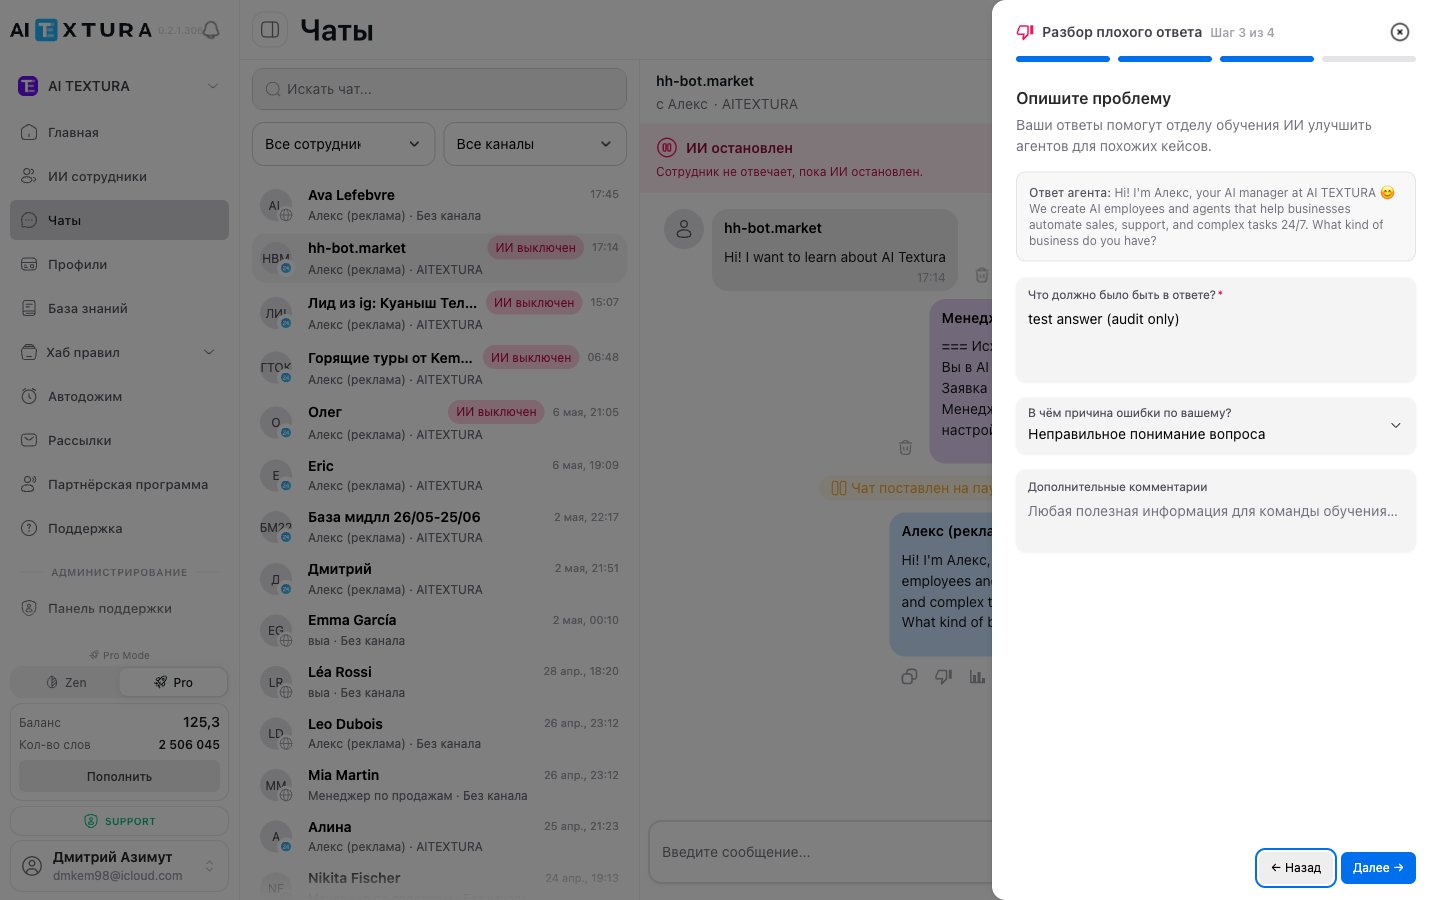The image size is (1440, 900).
Task: Open the «База мидл 26/05-25/06» chat
Action: [x=440, y=527]
